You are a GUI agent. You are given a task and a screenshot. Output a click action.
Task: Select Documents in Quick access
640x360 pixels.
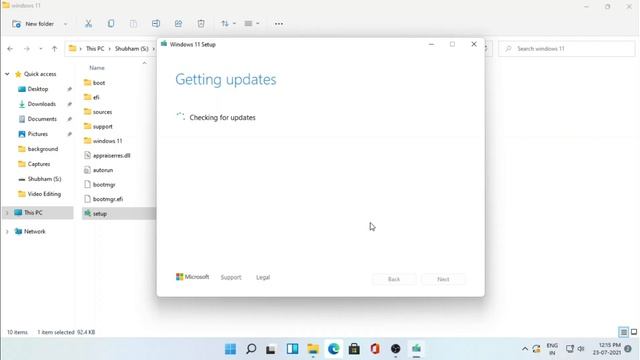coord(42,119)
